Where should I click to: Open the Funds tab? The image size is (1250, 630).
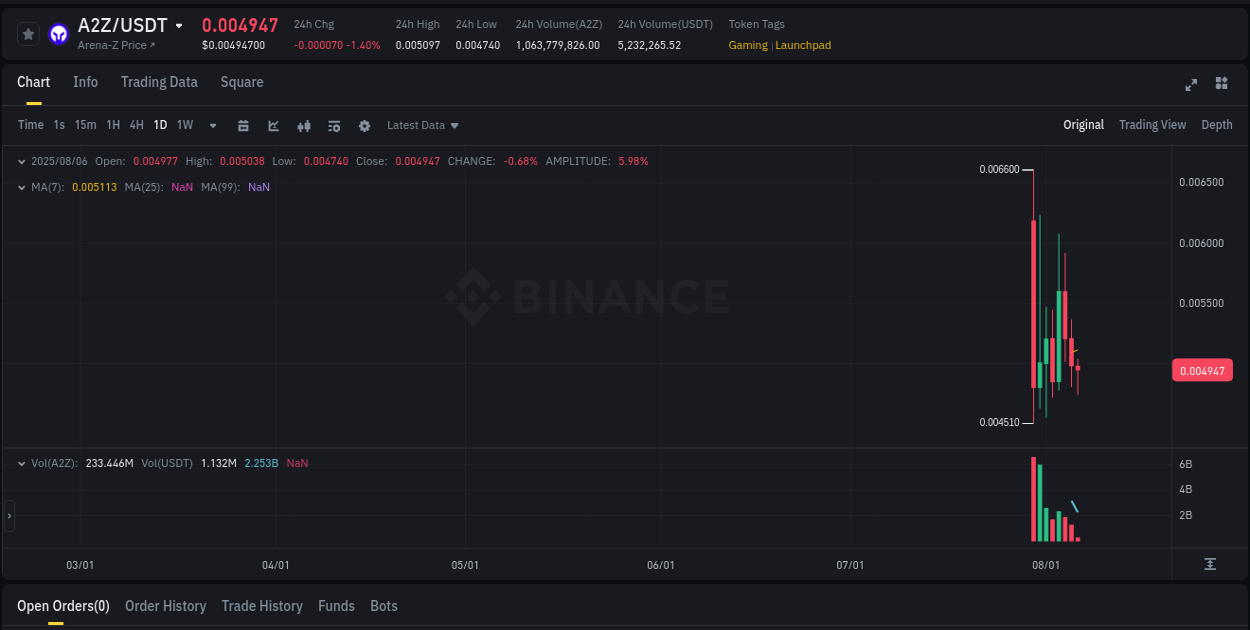click(x=336, y=606)
